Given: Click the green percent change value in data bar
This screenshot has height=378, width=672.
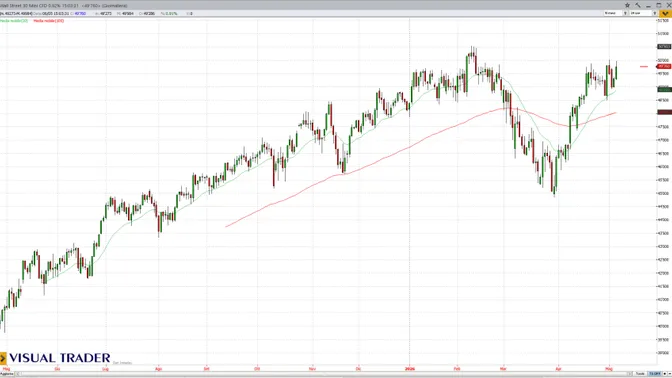Looking at the screenshot, I should pyautogui.click(x=171, y=14).
